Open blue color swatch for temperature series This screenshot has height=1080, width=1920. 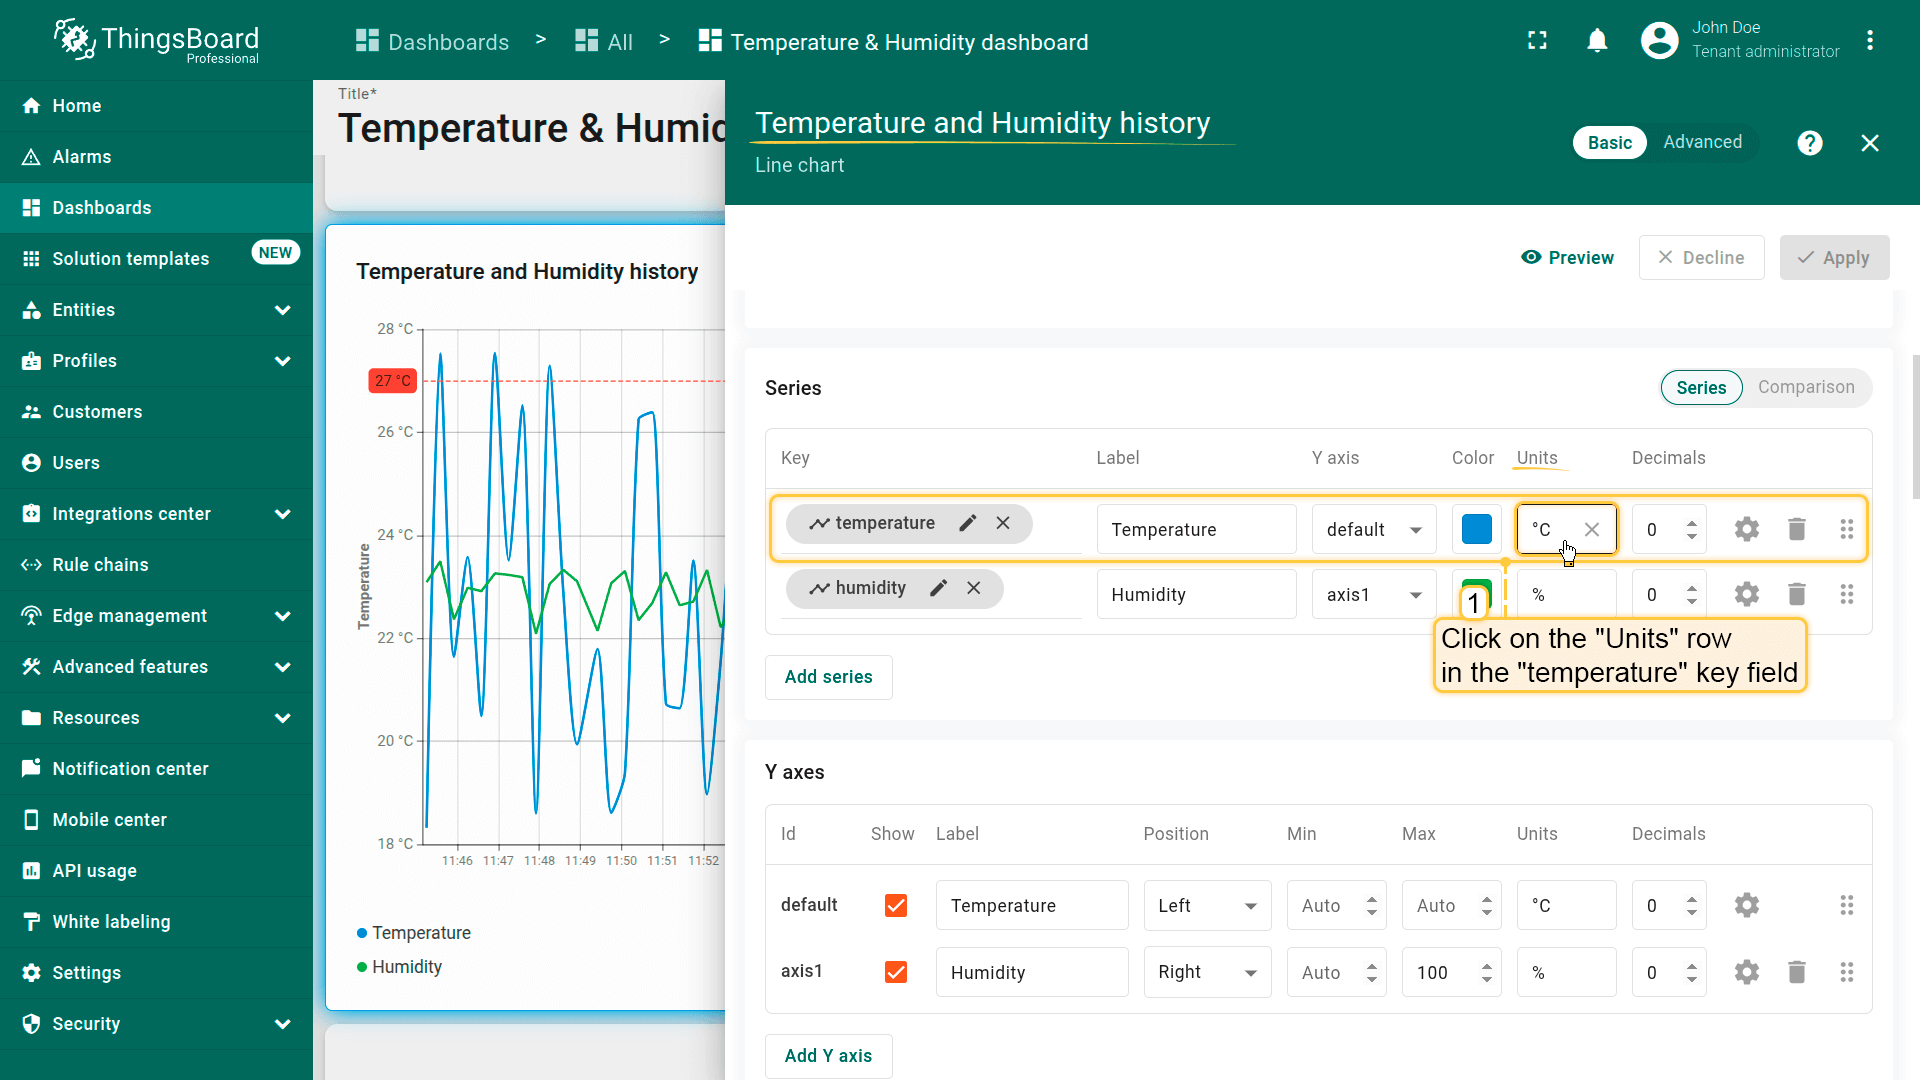1476,529
